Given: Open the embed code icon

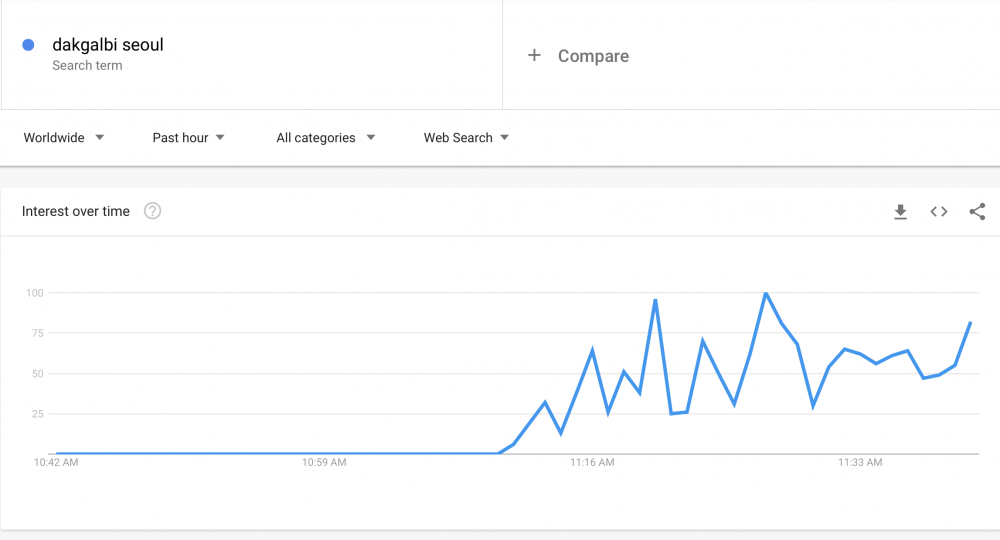Looking at the screenshot, I should click(938, 212).
